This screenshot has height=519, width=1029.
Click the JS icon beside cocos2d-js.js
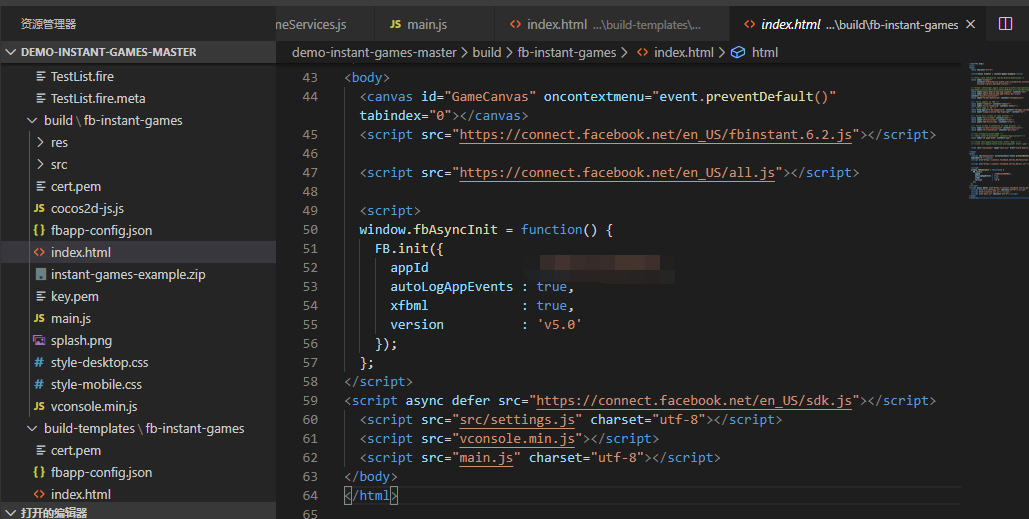[x=39, y=208]
